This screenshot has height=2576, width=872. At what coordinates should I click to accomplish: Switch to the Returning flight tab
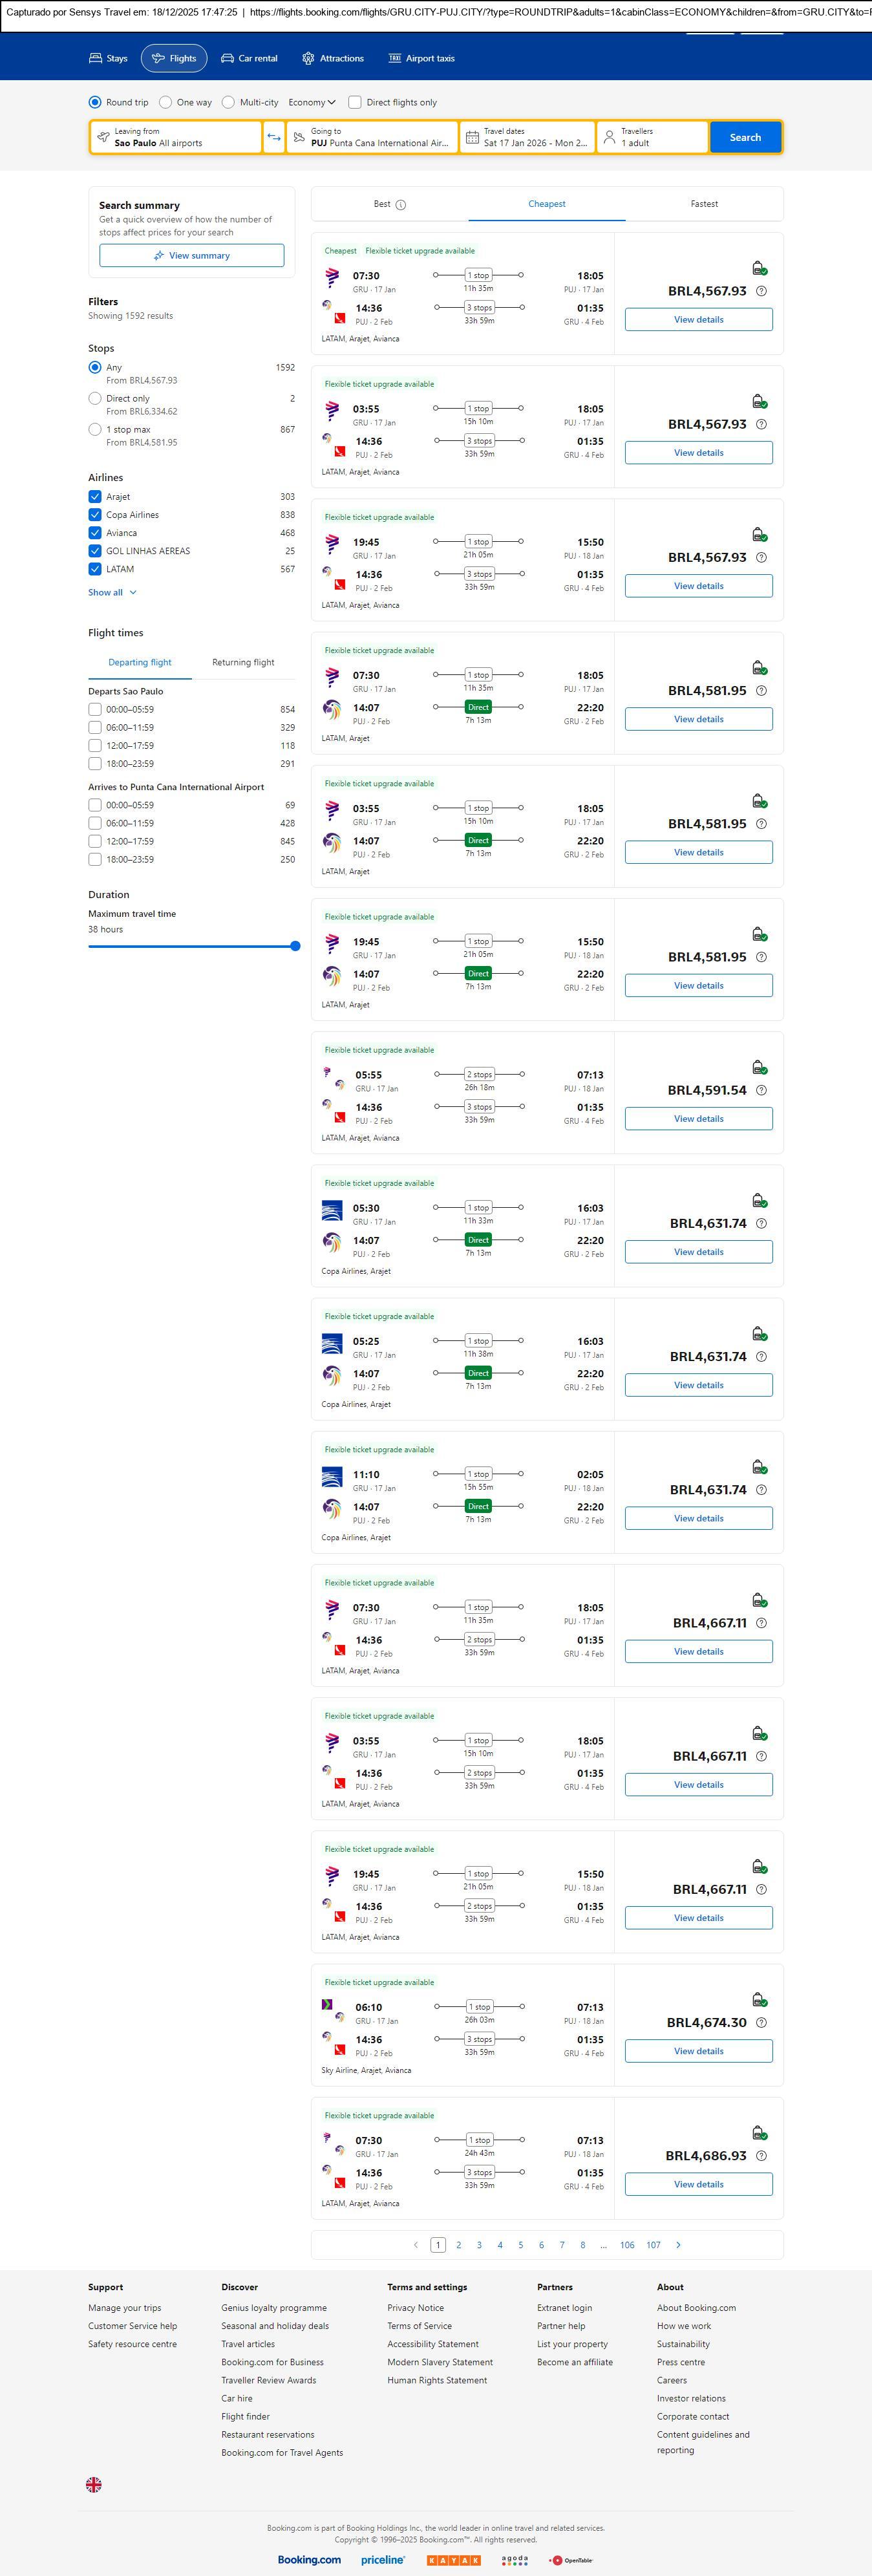pyautogui.click(x=243, y=662)
